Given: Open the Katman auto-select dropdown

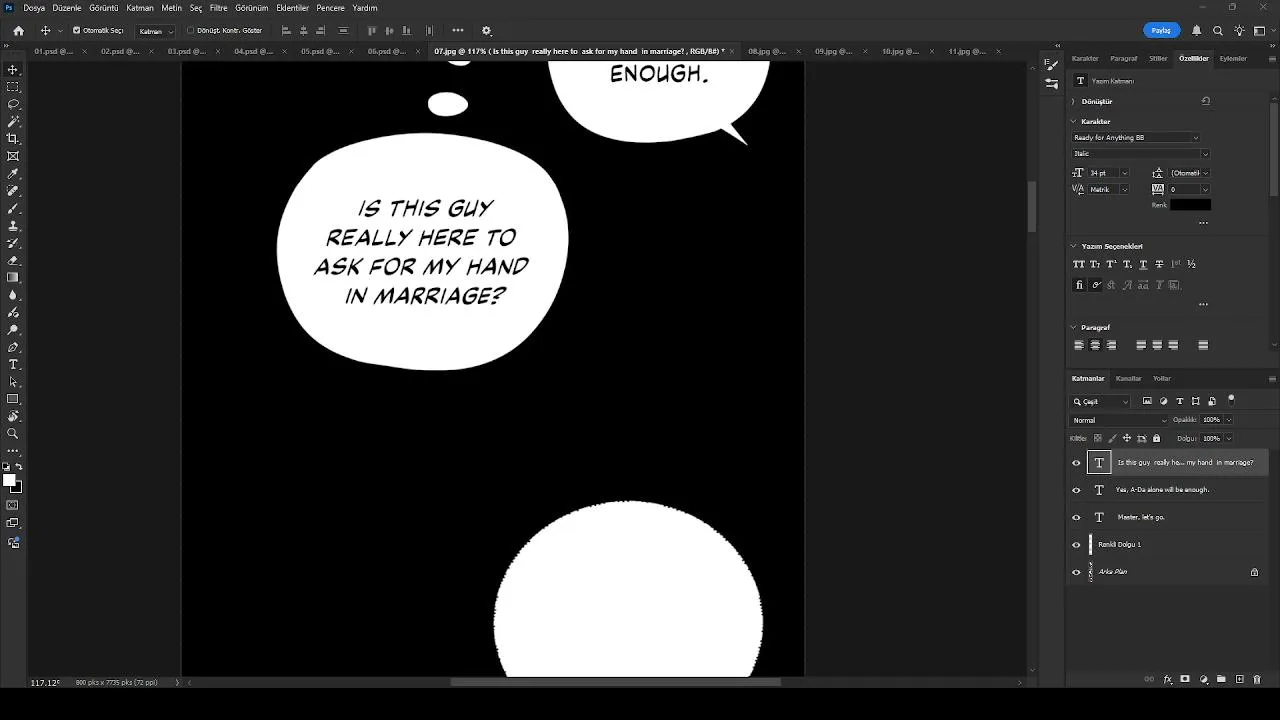Looking at the screenshot, I should pyautogui.click(x=156, y=31).
